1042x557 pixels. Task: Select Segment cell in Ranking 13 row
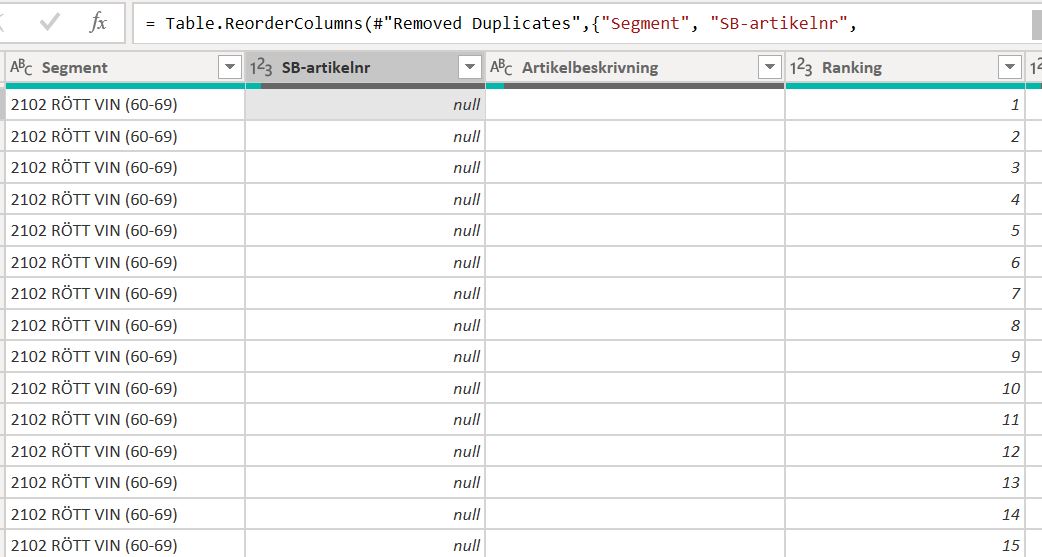click(x=125, y=483)
